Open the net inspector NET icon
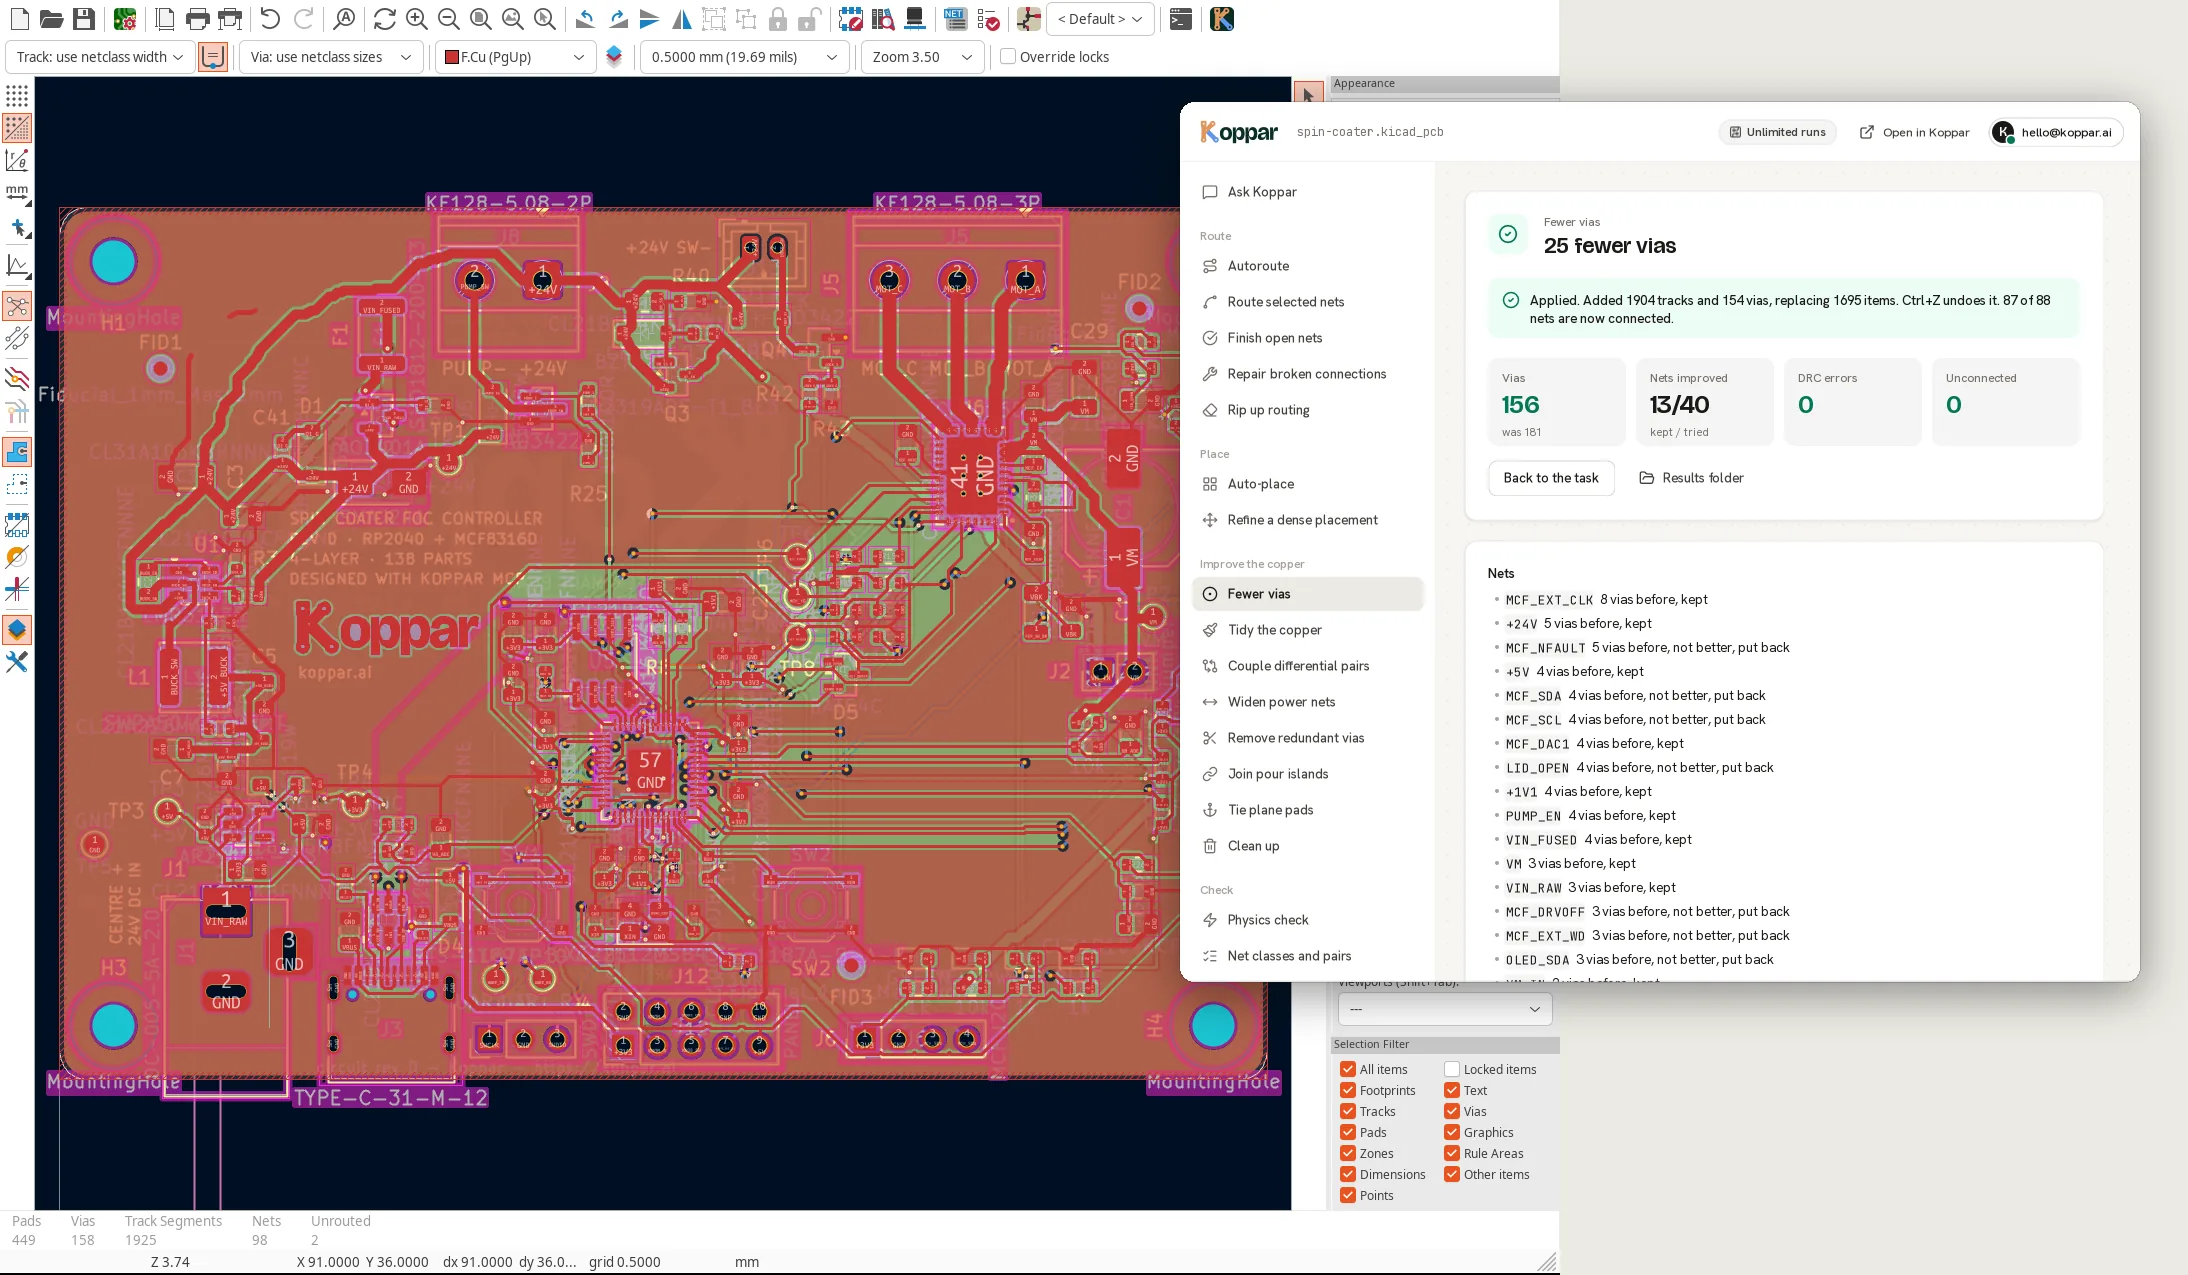The width and height of the screenshot is (2188, 1275). [955, 19]
